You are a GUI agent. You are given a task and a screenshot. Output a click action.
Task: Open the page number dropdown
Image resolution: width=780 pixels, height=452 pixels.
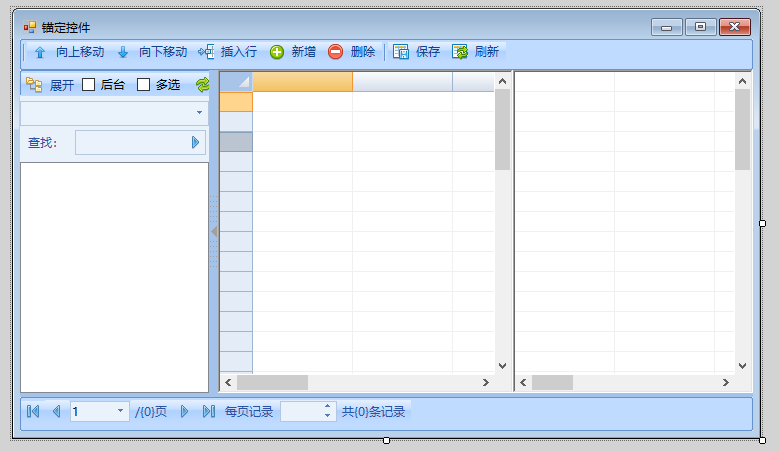coord(120,411)
